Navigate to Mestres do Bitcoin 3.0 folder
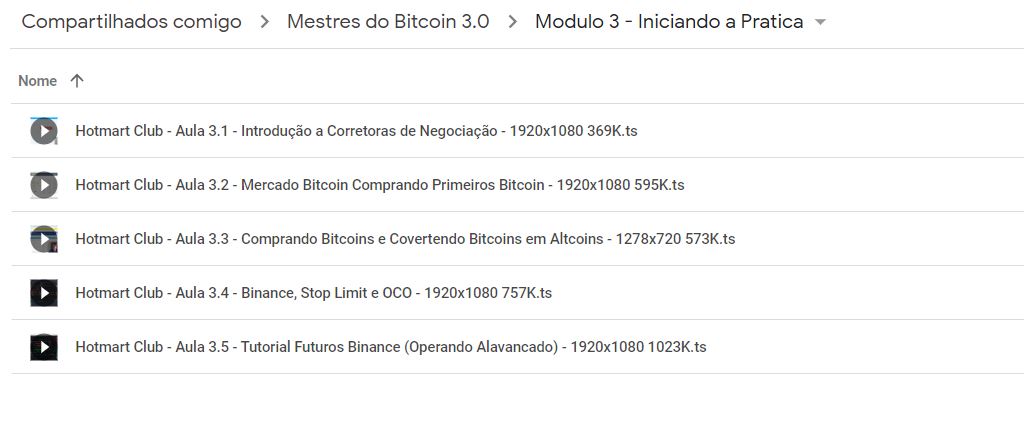Screen dimensions: 1024x424 (388, 22)
